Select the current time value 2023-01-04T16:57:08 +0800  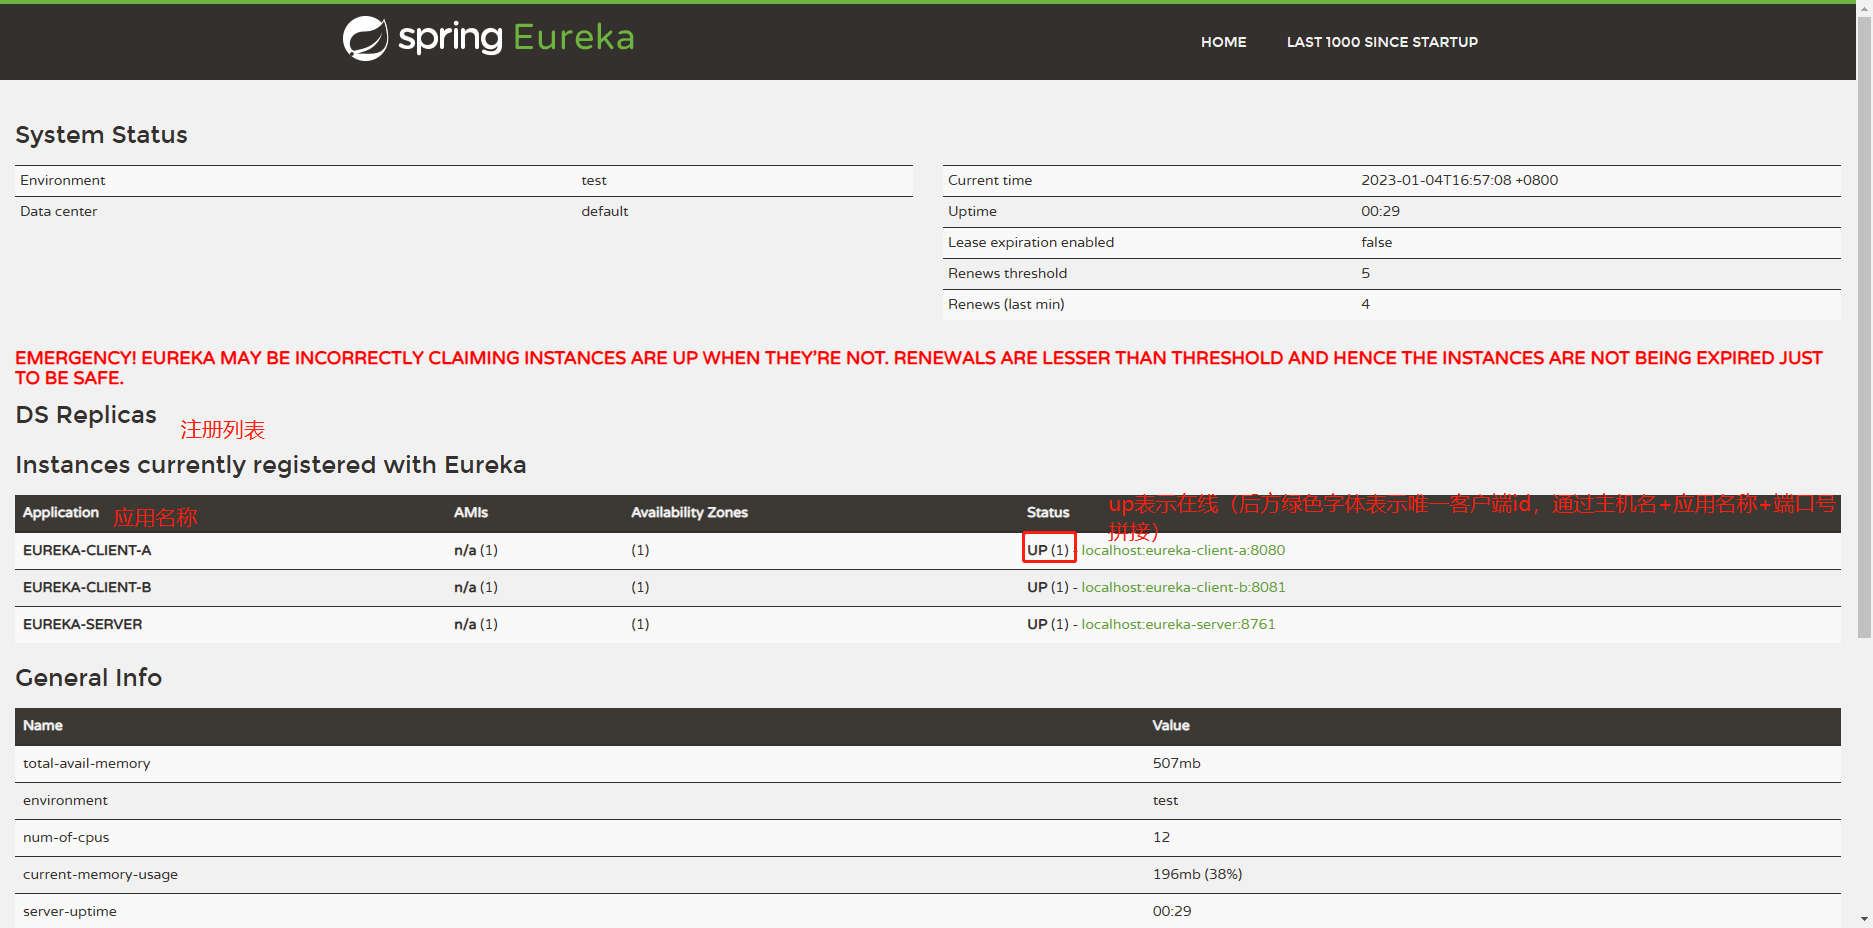coord(1459,180)
